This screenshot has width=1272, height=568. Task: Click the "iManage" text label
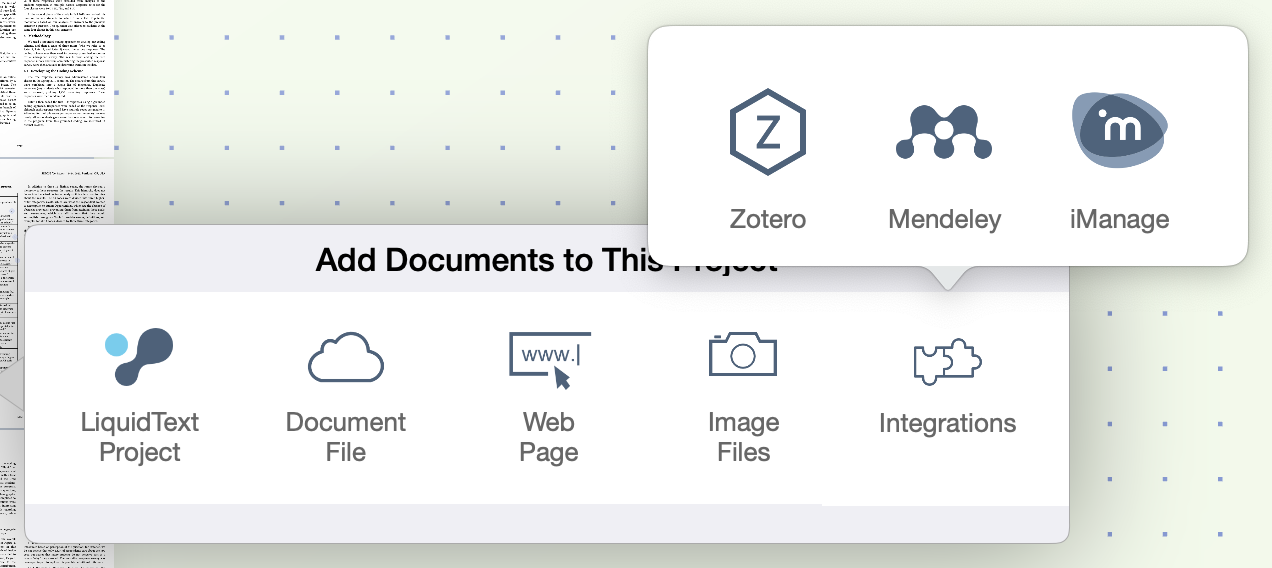tap(1119, 218)
